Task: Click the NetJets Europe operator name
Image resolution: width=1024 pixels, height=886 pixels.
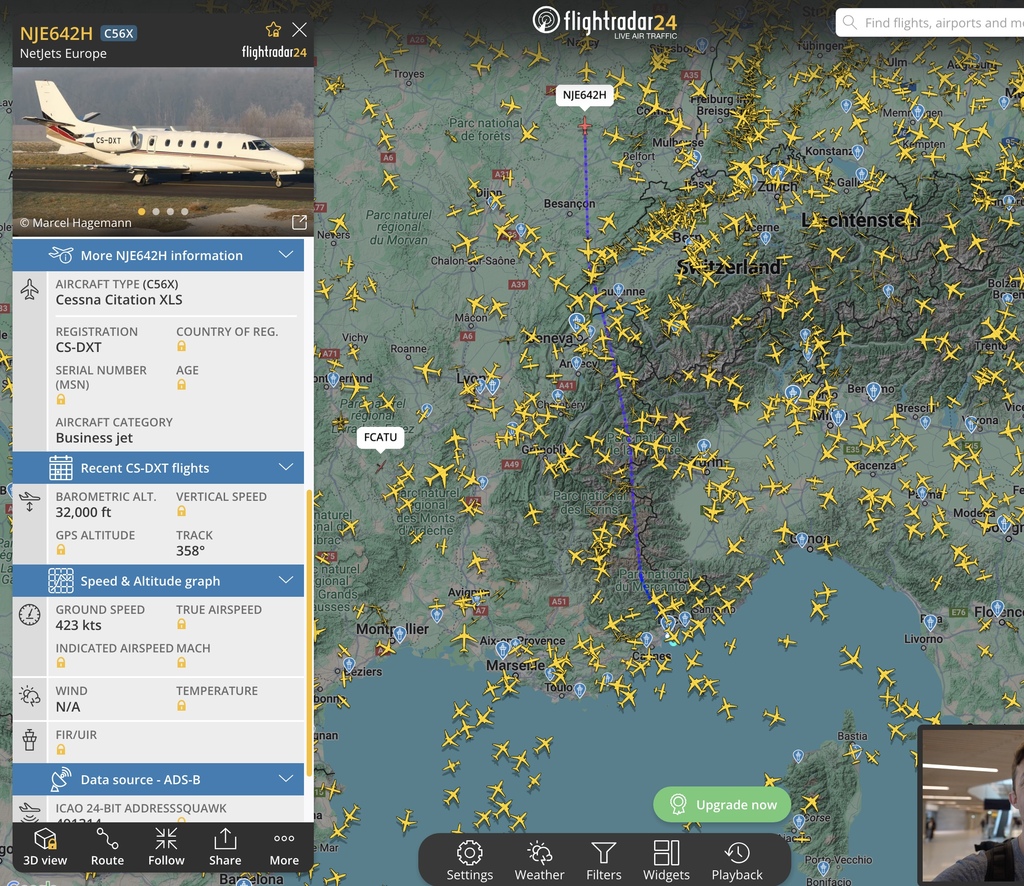Action: point(63,54)
